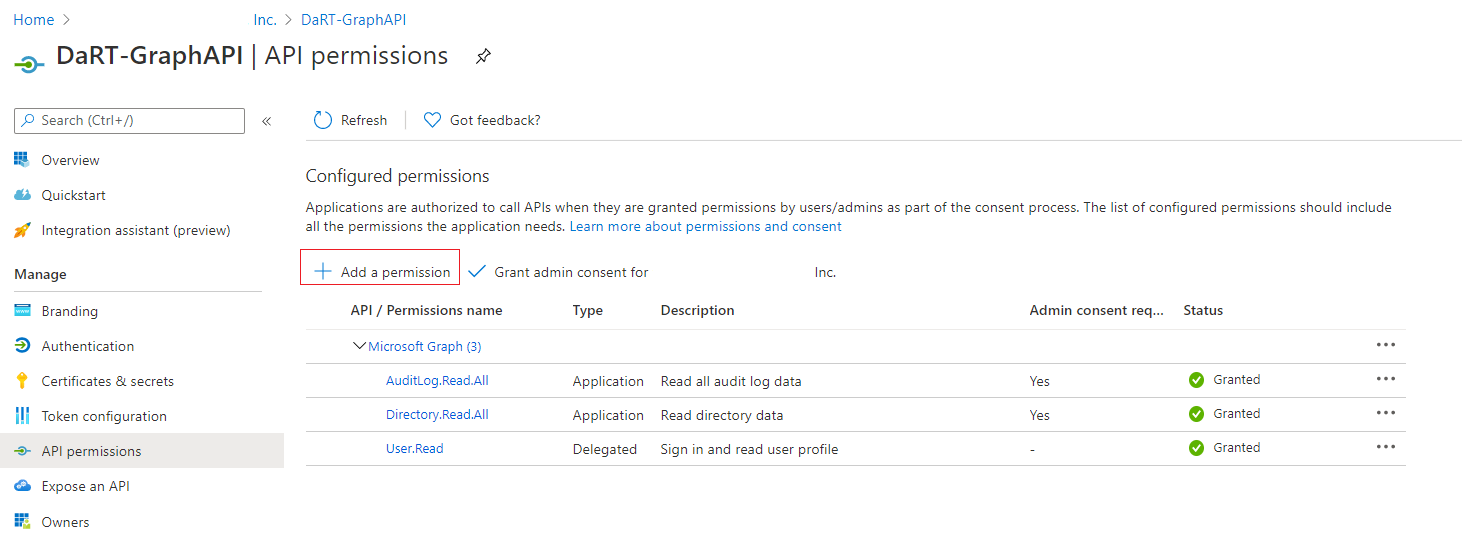1462x547 pixels.
Task: Open the Branding menu item
Action: 69,311
